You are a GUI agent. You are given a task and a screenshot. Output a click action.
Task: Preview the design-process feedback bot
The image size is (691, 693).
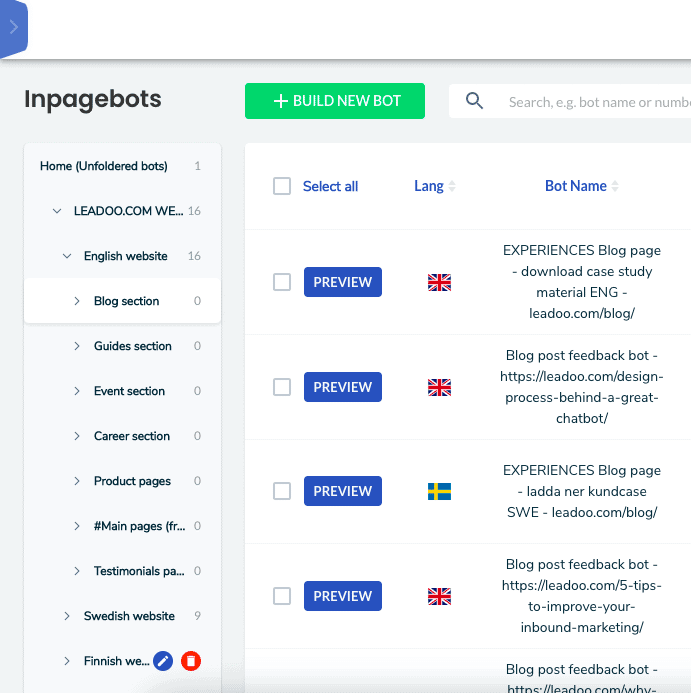click(343, 387)
